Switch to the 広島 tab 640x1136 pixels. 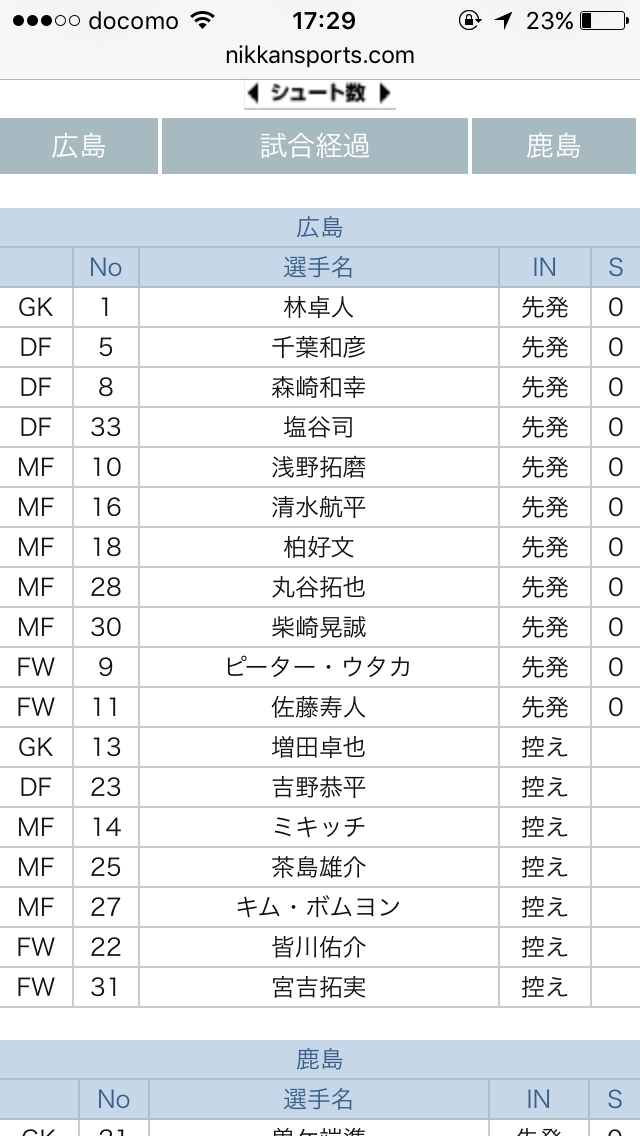coord(79,146)
